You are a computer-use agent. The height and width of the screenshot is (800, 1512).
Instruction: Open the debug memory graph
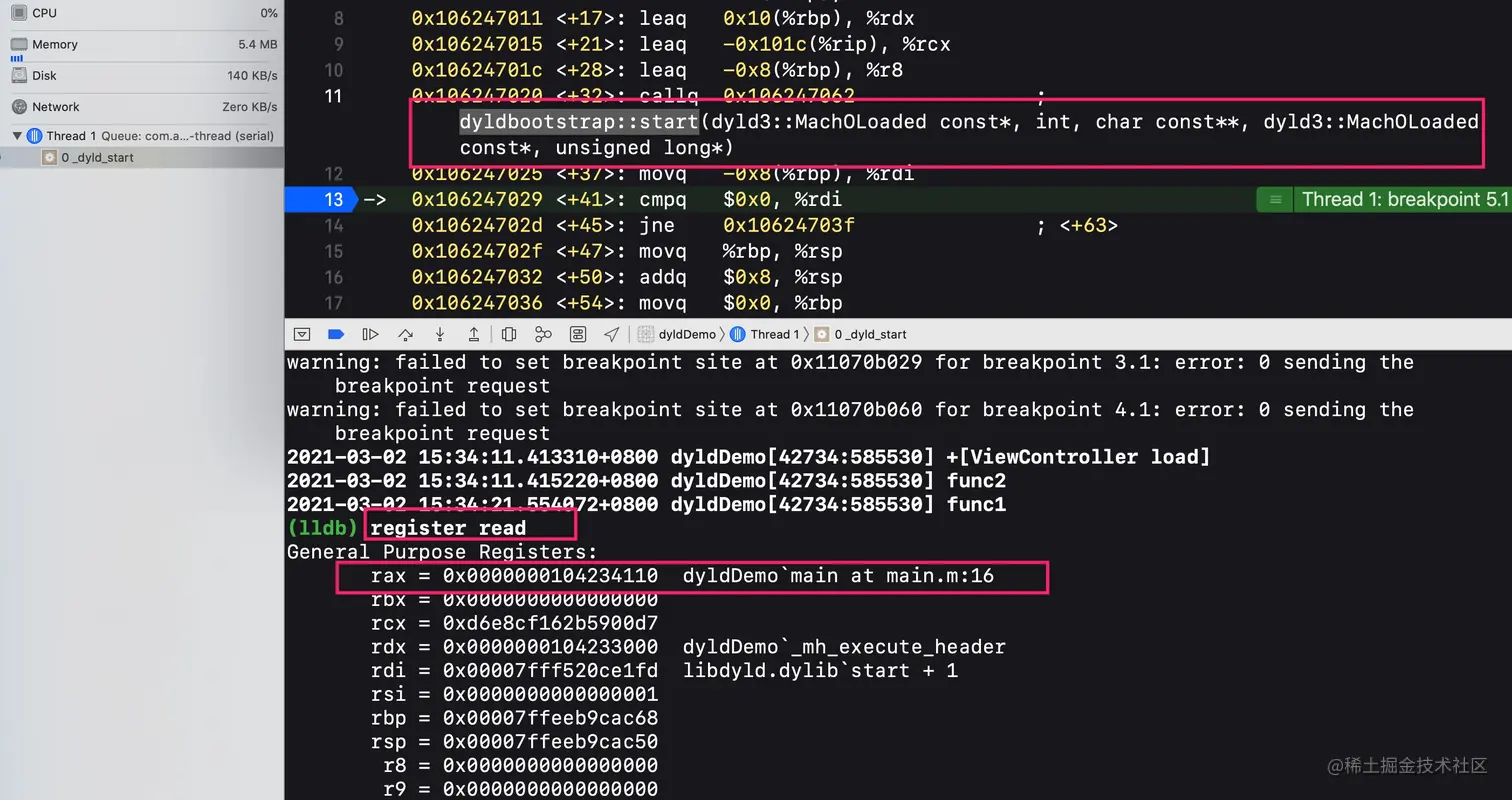543,334
